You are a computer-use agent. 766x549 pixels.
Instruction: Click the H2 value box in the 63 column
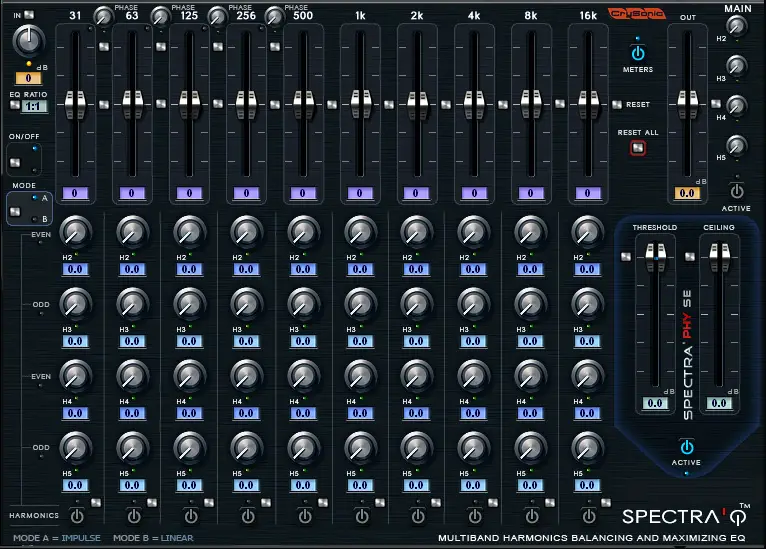tap(132, 270)
